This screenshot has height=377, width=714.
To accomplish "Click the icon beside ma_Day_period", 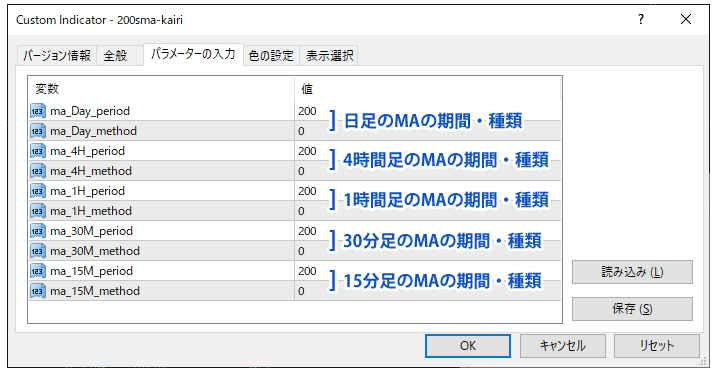I will (x=38, y=111).
